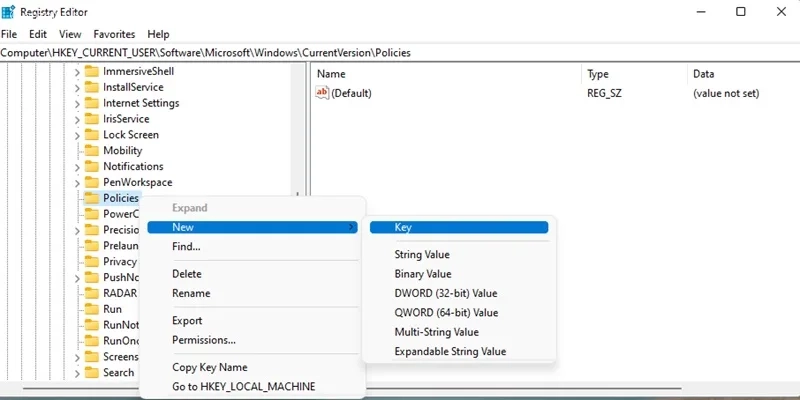Choose Key from the New submenu
This screenshot has height=400, width=800.
403,228
